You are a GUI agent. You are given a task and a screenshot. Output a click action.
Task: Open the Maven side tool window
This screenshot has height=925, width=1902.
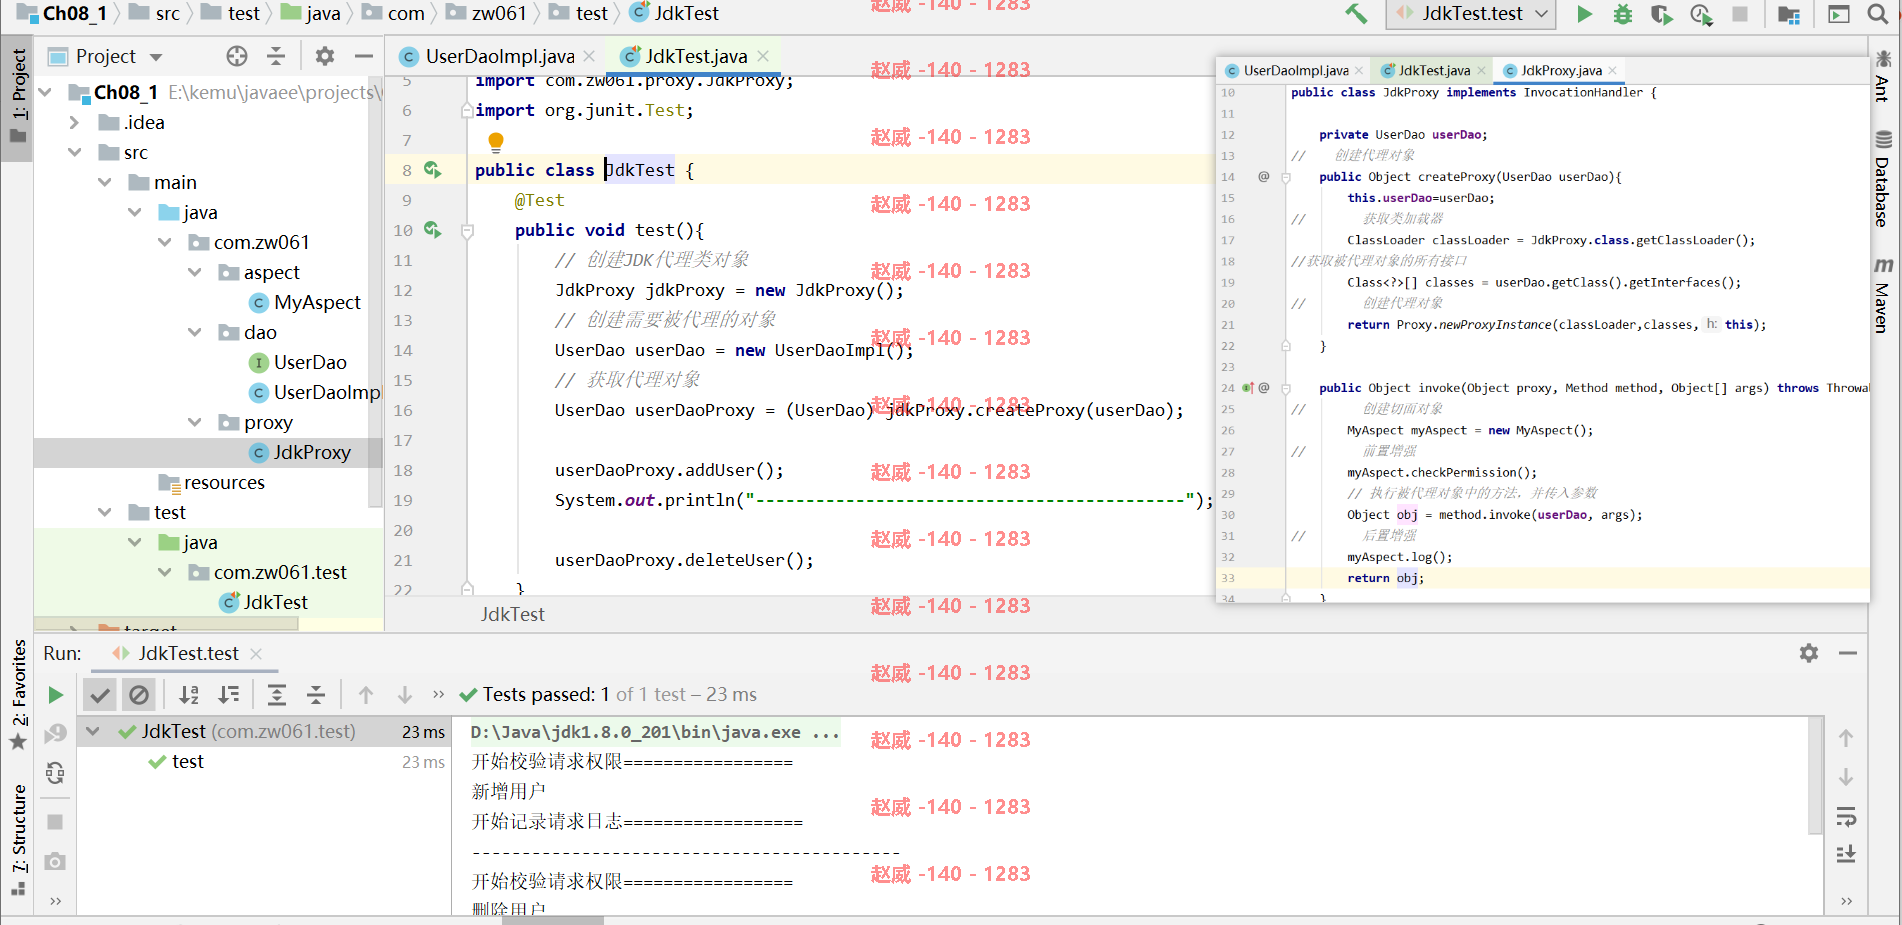tap(1883, 294)
